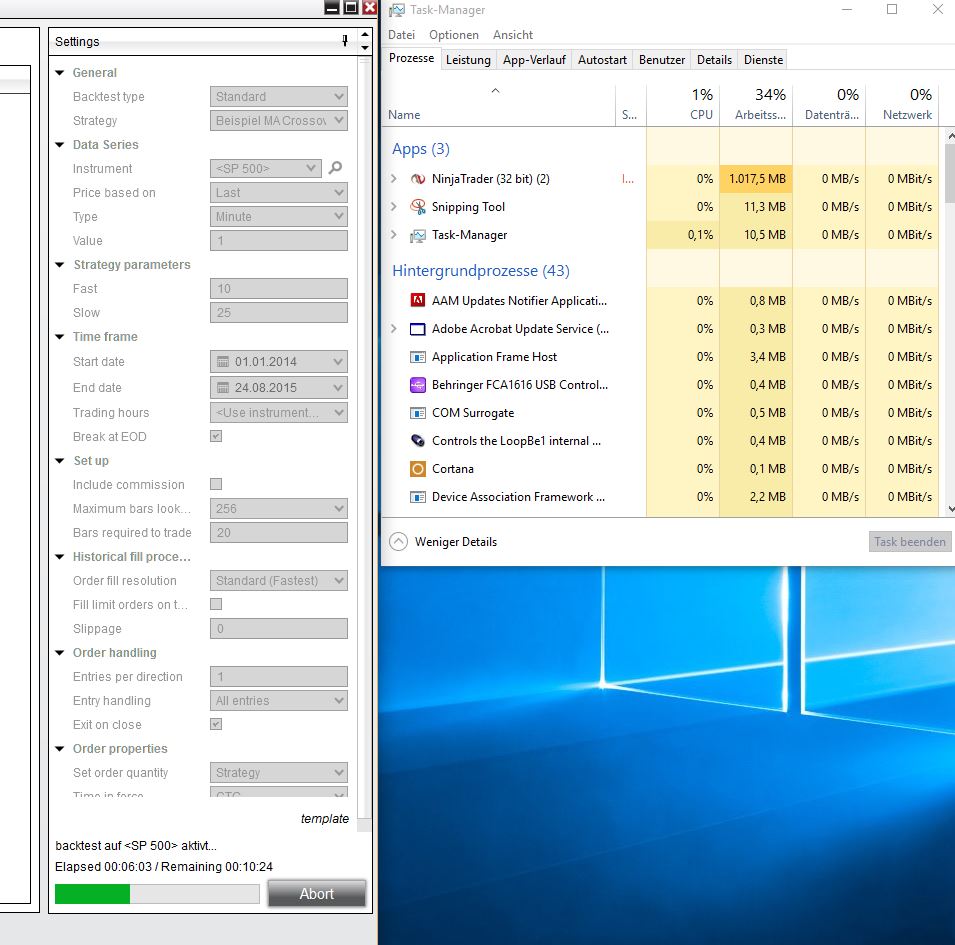Expand the Snipping Tool process group
Screen dimensions: 955x945
coord(394,206)
